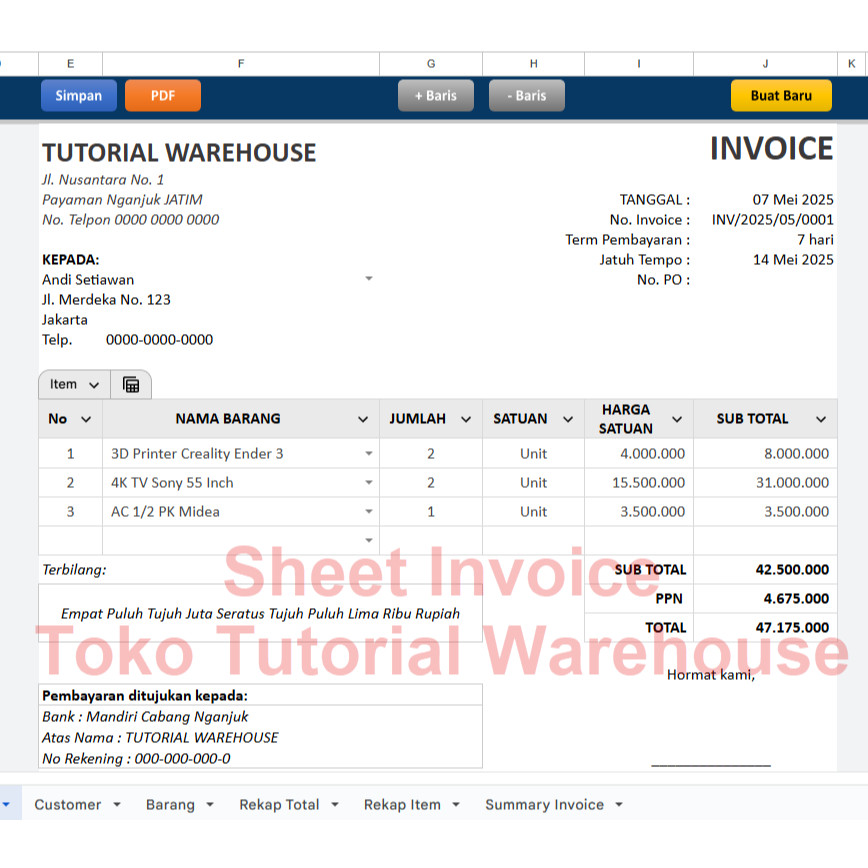Click sub total 3.500.000 for AC 1/2 PK Midea
This screenshot has height=868, width=868.
[x=797, y=512]
